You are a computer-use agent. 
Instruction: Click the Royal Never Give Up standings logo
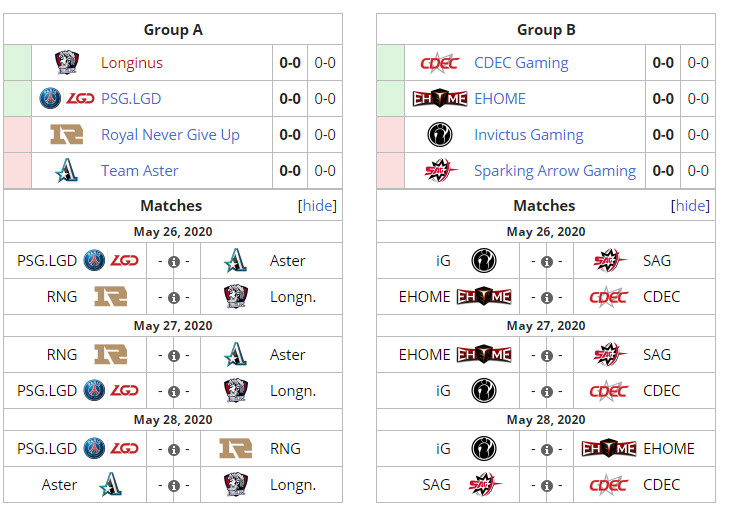coord(67,135)
